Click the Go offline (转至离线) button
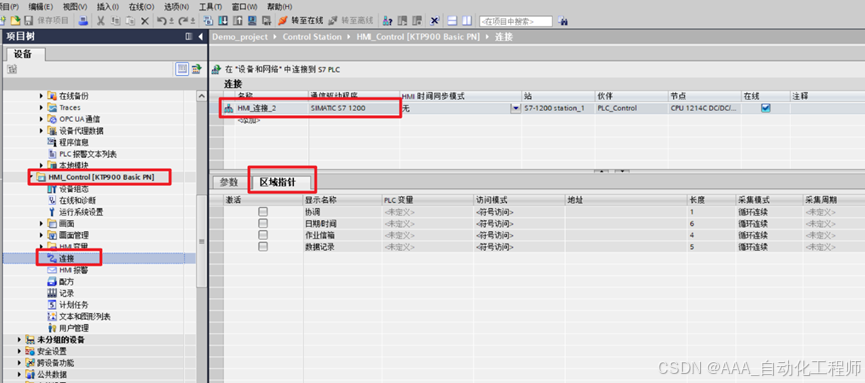The width and height of the screenshot is (865, 383). coord(351,20)
